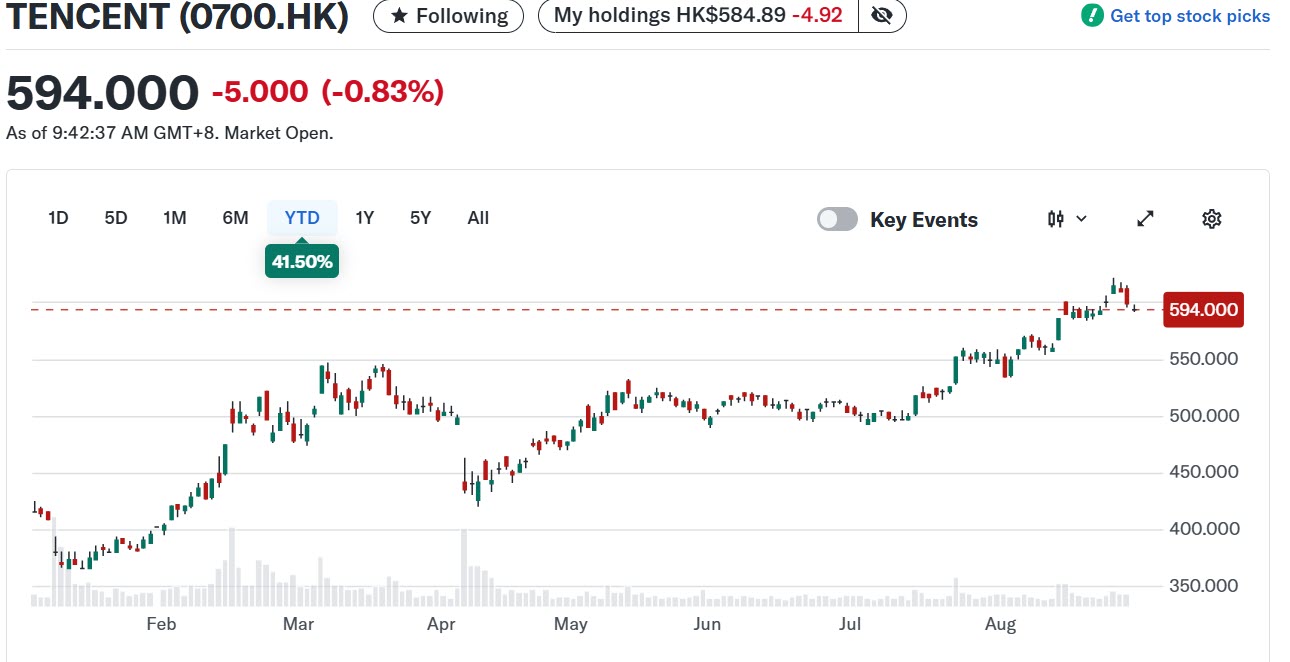Click the Mar month label
The height and width of the screenshot is (662, 1290).
click(x=298, y=625)
